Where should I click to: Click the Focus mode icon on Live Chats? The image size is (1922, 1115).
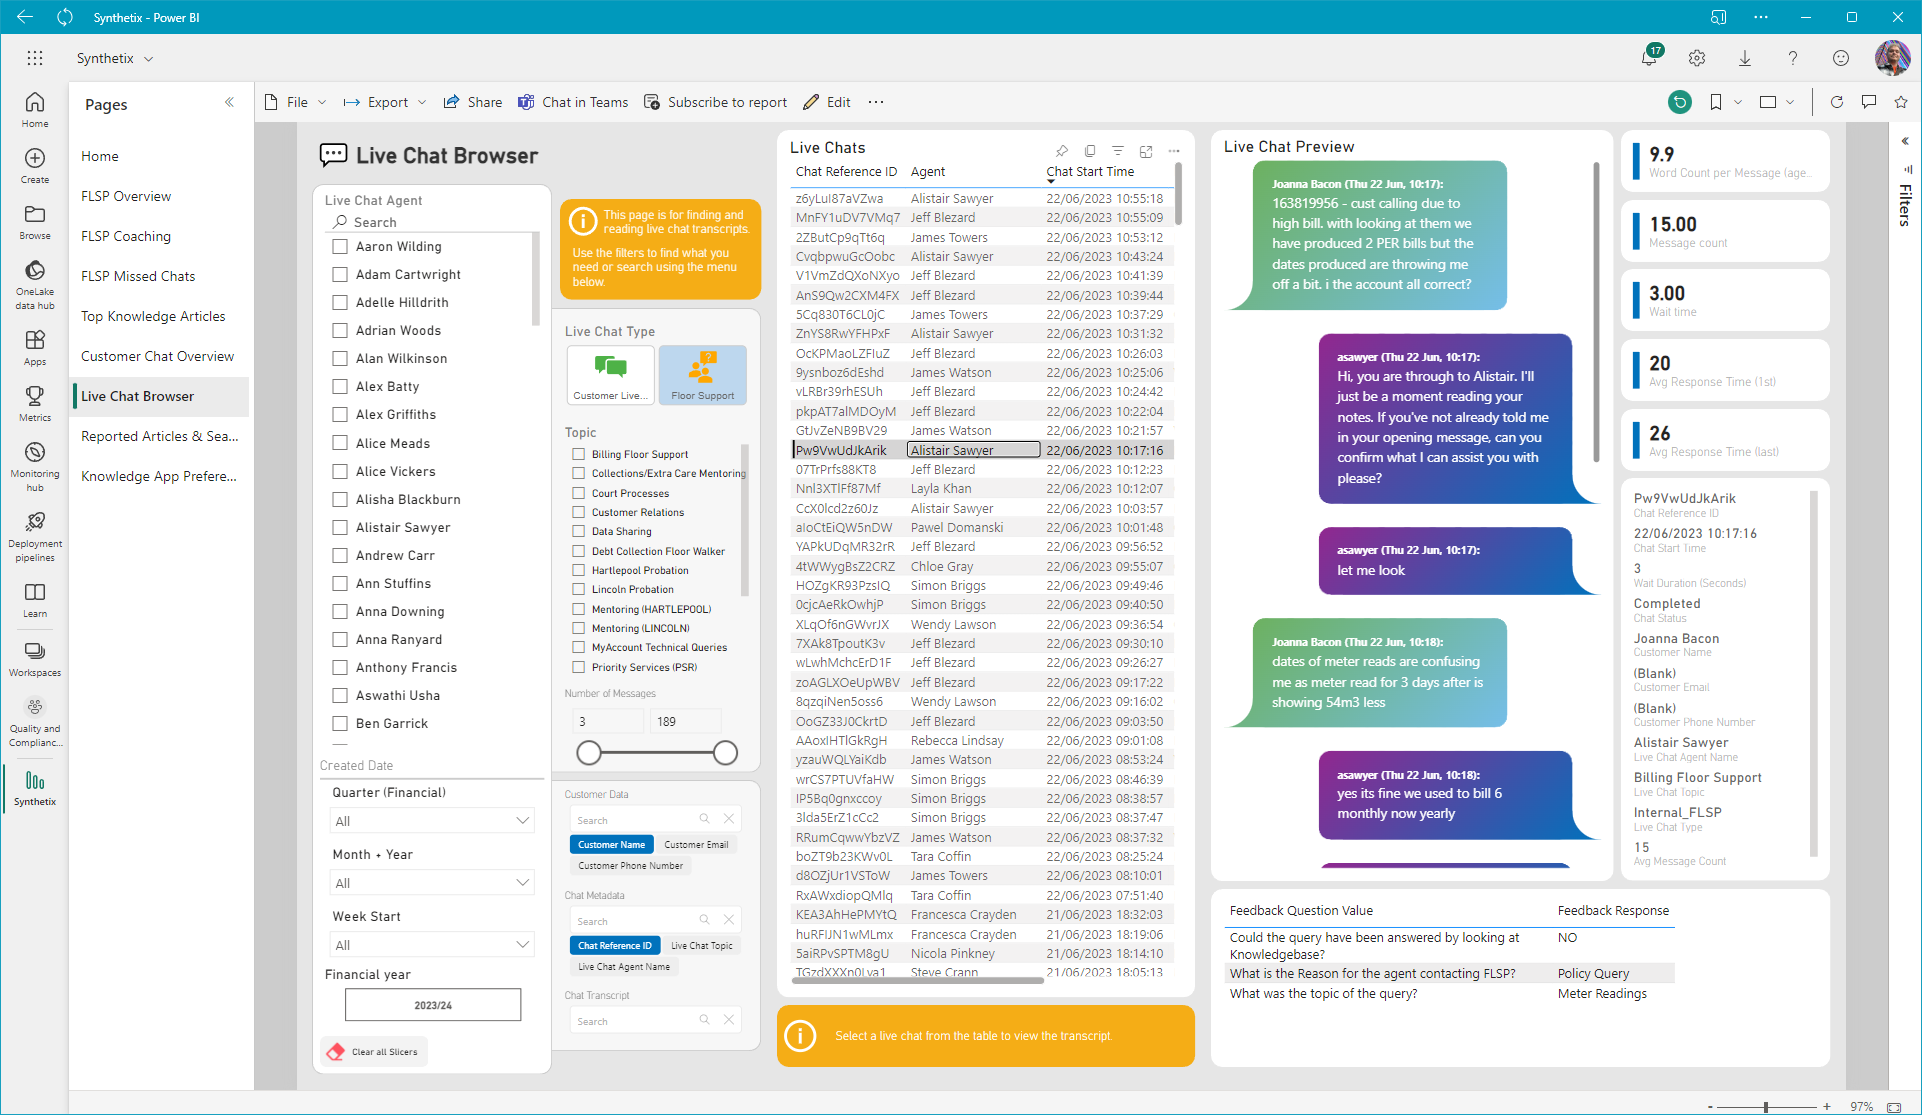1146,151
